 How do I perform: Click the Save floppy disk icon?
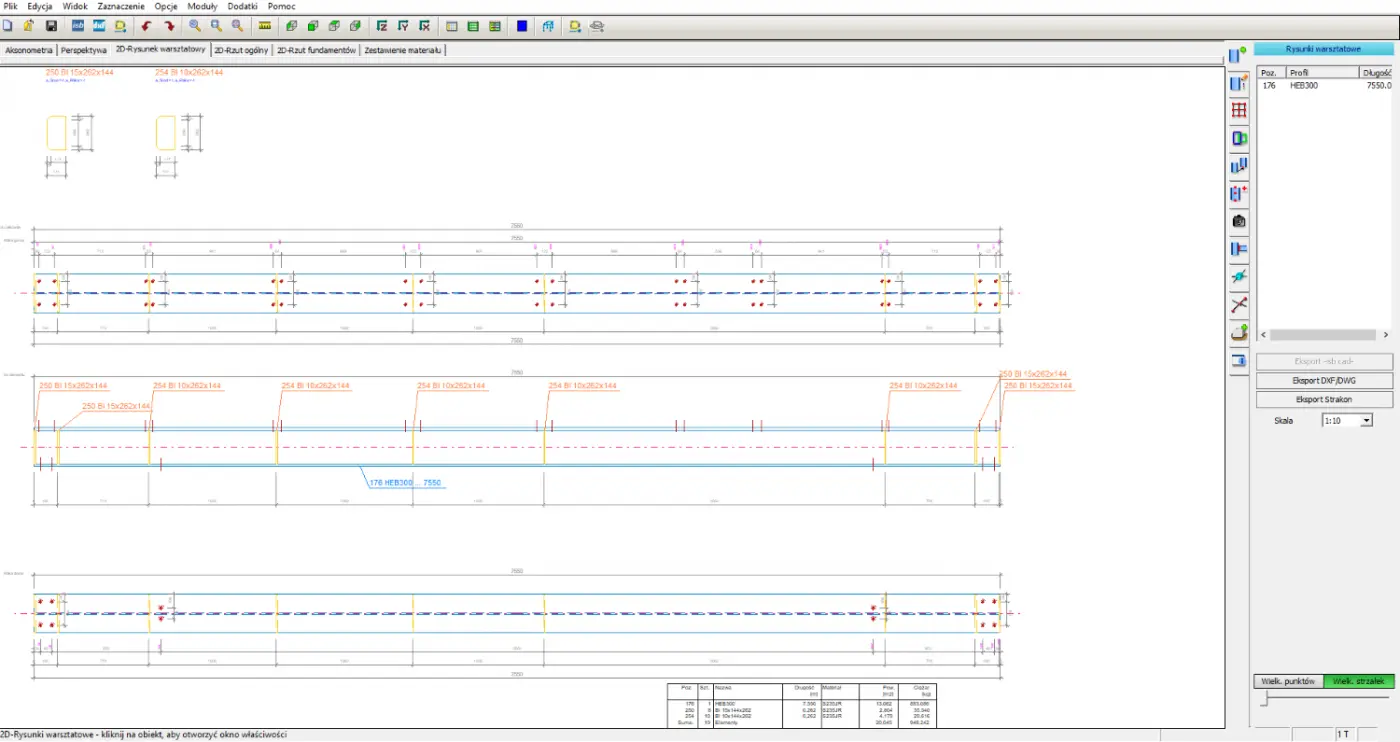[x=51, y=26]
